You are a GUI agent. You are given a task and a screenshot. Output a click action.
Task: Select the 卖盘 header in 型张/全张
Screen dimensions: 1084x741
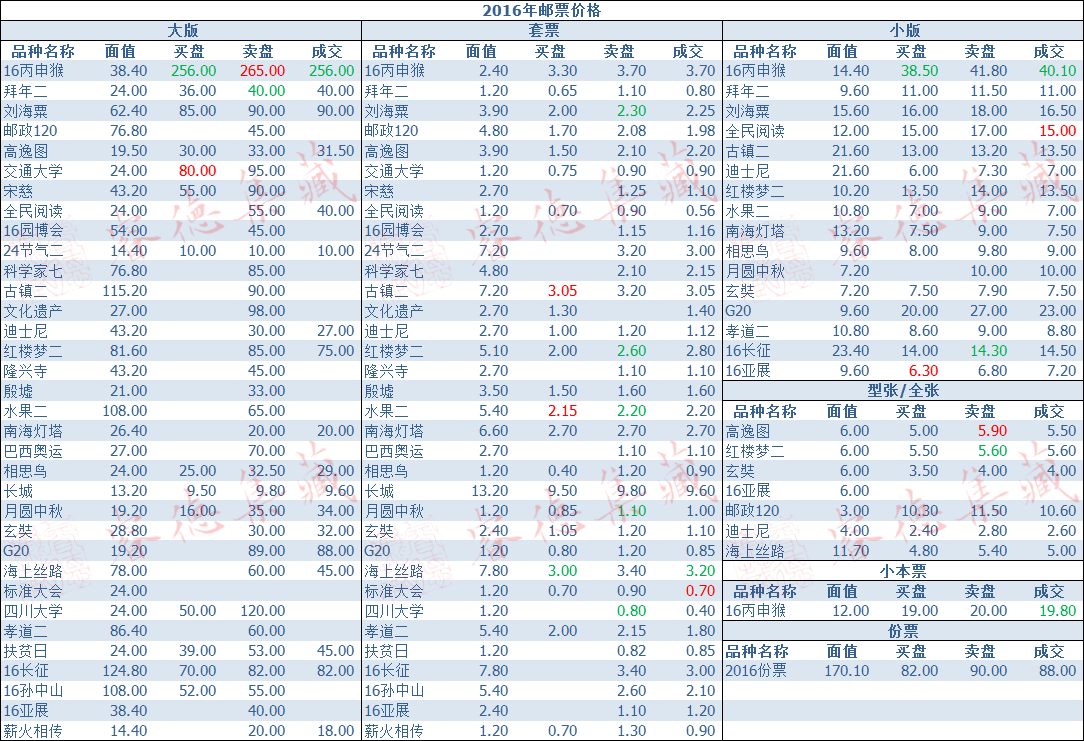(x=980, y=411)
